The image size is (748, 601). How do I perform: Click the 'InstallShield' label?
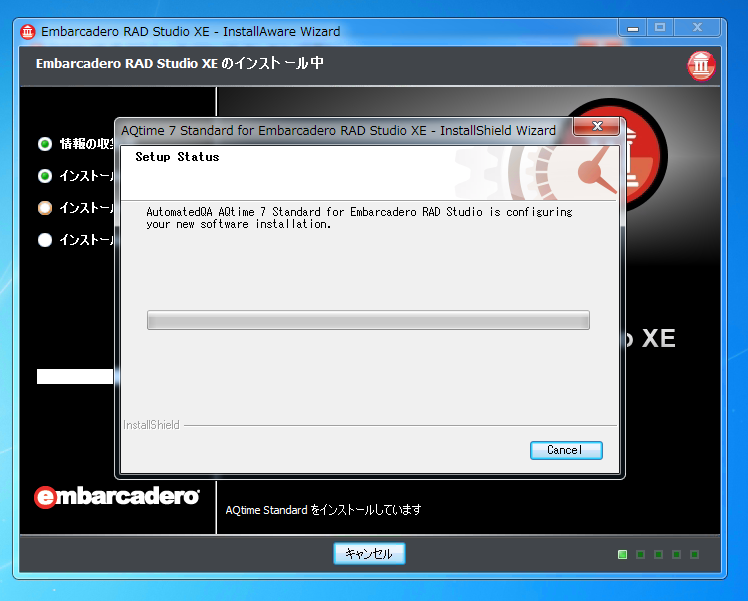pyautogui.click(x=151, y=425)
